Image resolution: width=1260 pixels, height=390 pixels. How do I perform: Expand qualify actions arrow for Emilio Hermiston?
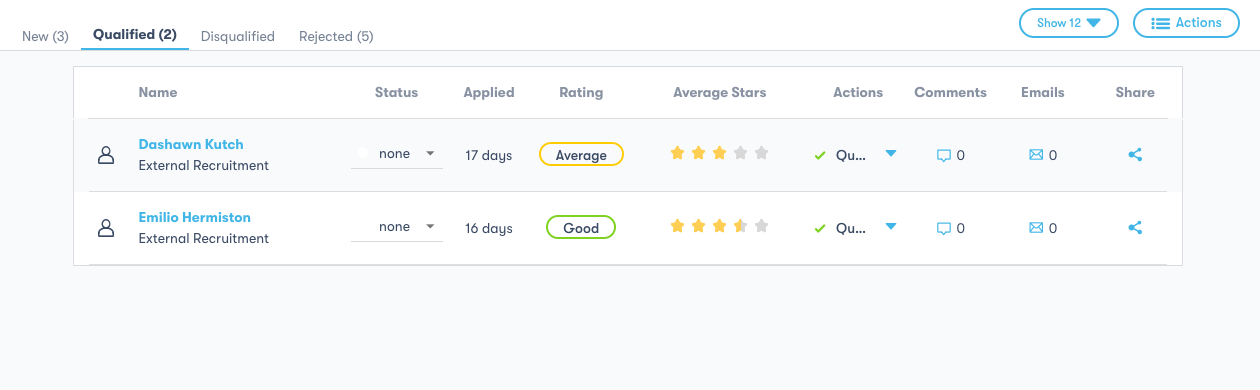[x=891, y=227]
